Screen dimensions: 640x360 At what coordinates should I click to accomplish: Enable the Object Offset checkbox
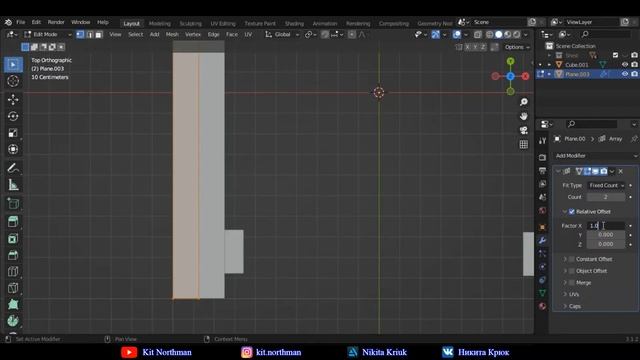[x=572, y=271]
